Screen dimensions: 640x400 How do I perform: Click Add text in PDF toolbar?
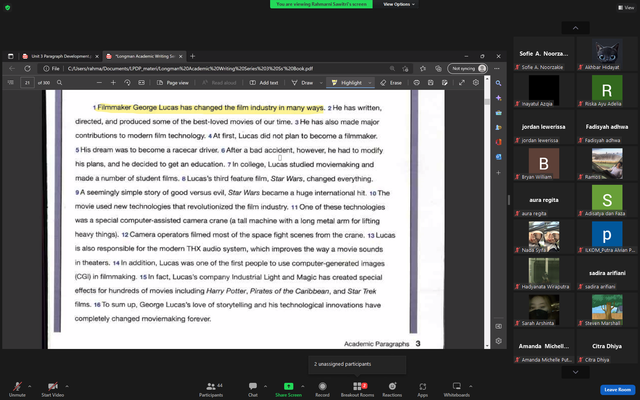click(x=264, y=82)
